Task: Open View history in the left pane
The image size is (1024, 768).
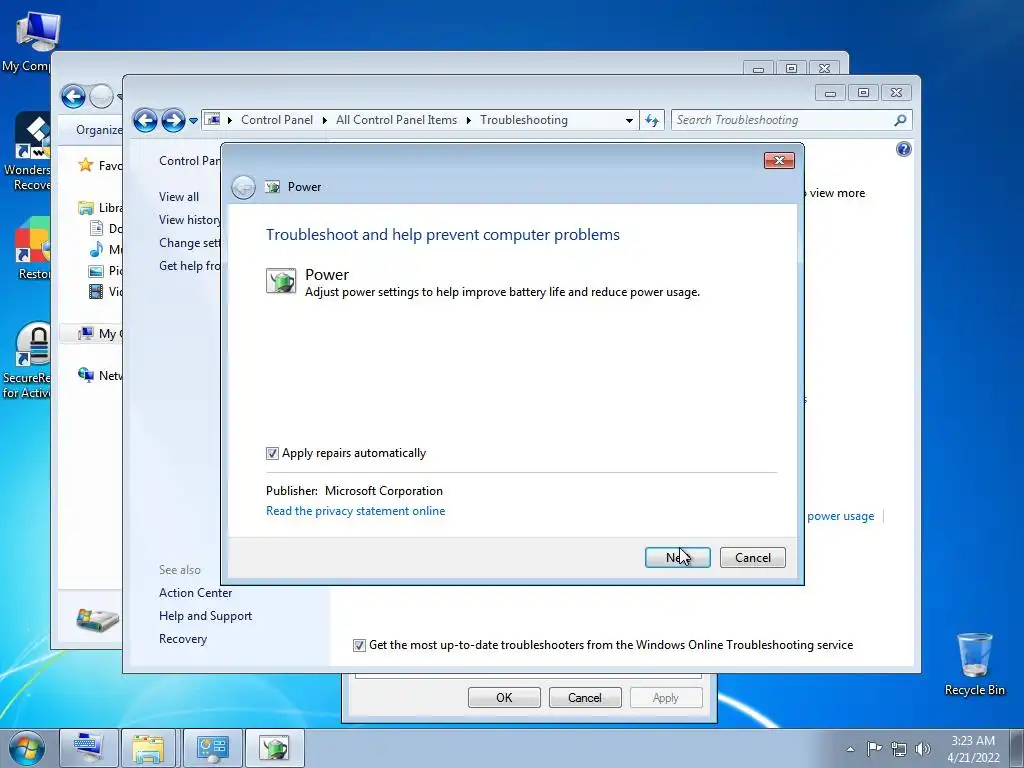Action: tap(189, 219)
